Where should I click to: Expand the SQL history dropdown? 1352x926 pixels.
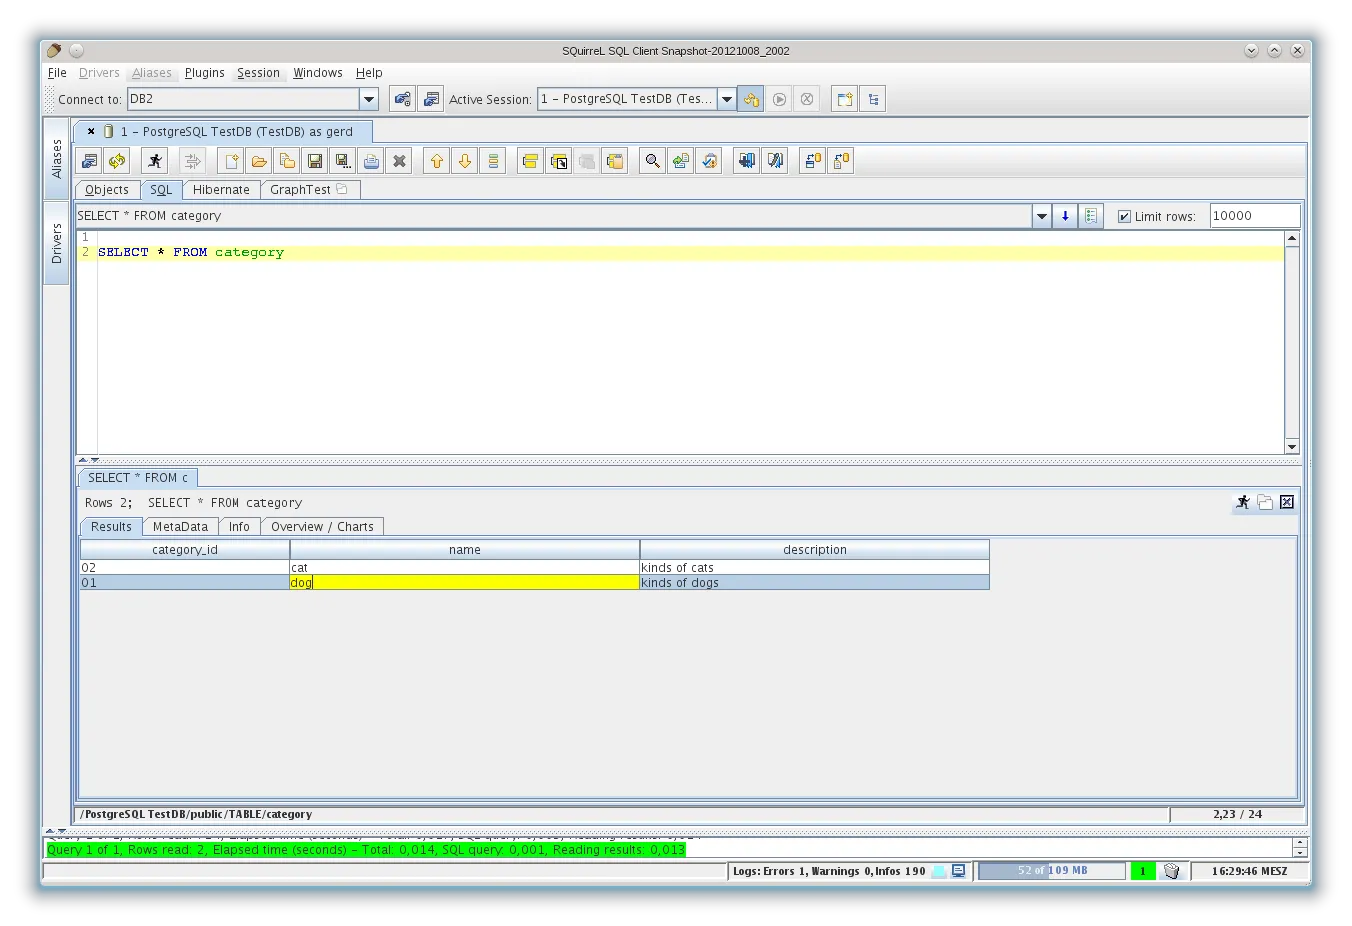pyautogui.click(x=1041, y=216)
